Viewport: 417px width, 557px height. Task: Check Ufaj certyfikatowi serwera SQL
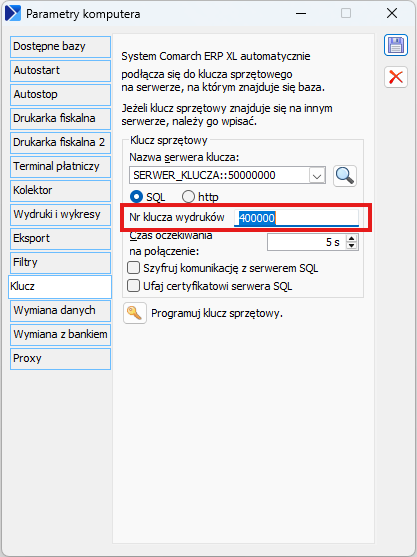[x=134, y=286]
